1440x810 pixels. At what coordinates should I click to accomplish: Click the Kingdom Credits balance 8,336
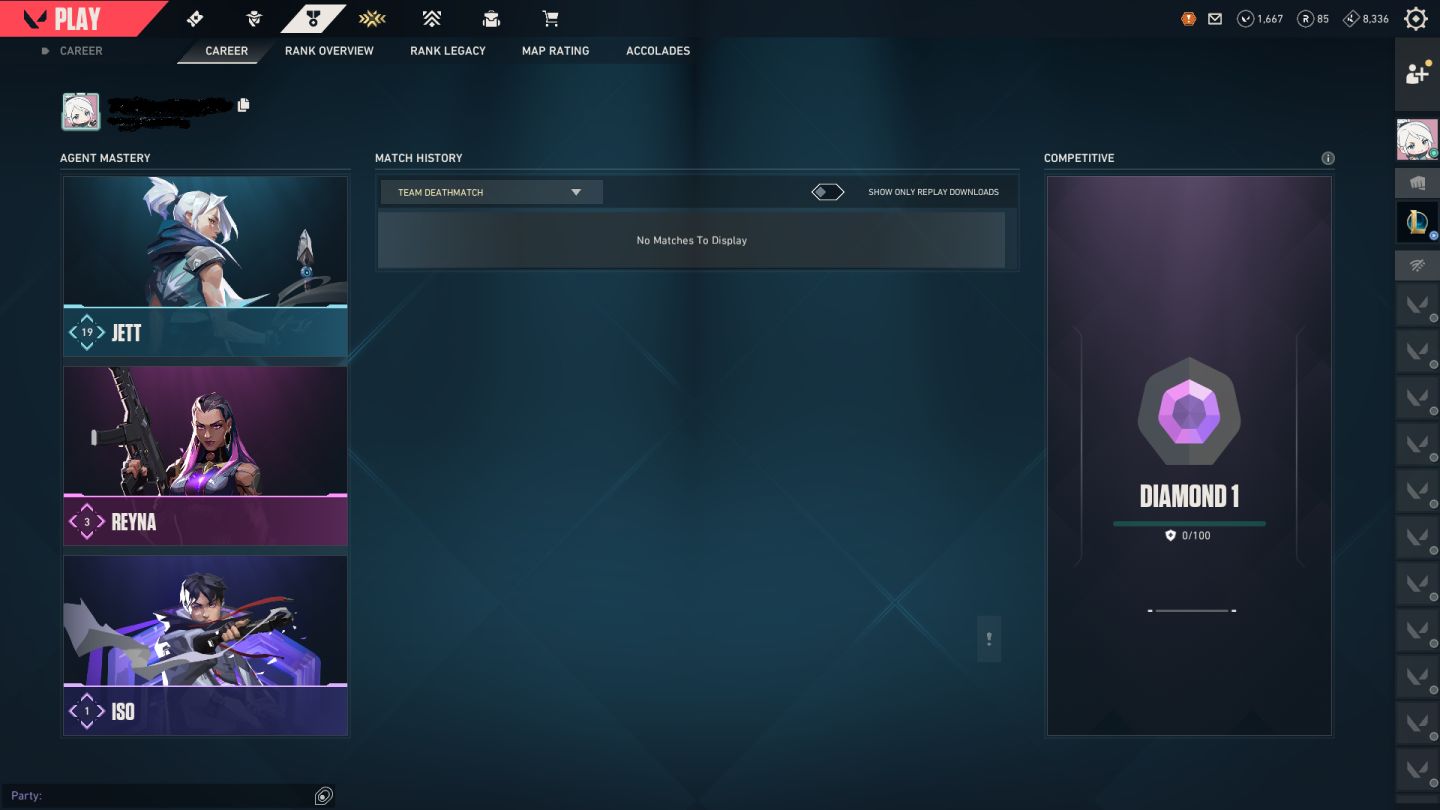coord(1366,18)
